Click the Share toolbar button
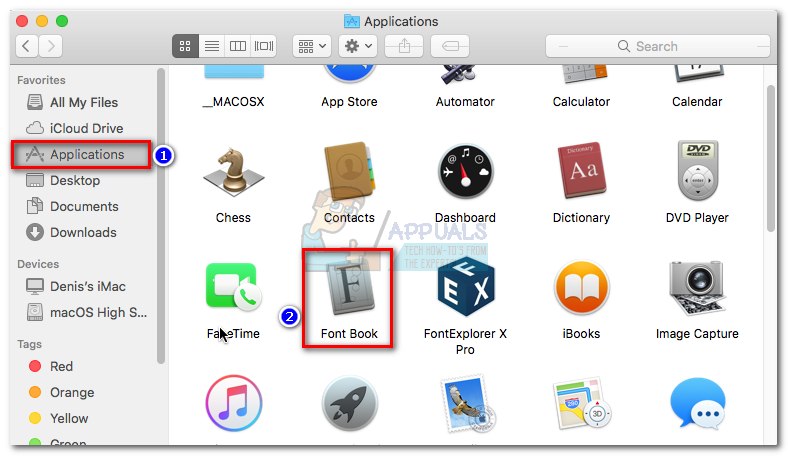Image resolution: width=788 pixels, height=456 pixels. (404, 46)
